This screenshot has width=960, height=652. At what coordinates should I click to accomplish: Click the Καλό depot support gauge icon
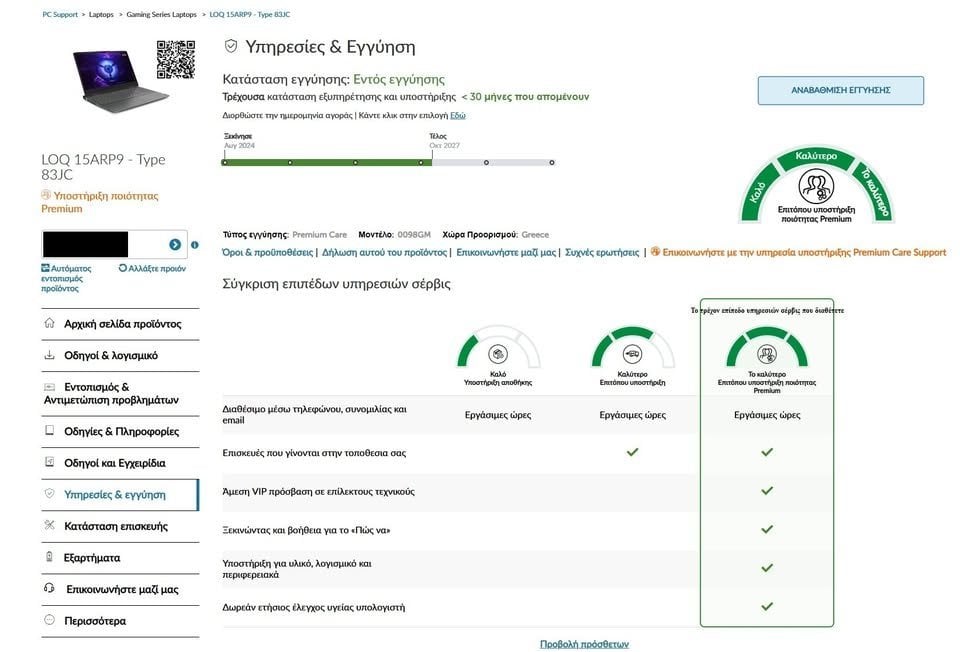[x=498, y=354]
